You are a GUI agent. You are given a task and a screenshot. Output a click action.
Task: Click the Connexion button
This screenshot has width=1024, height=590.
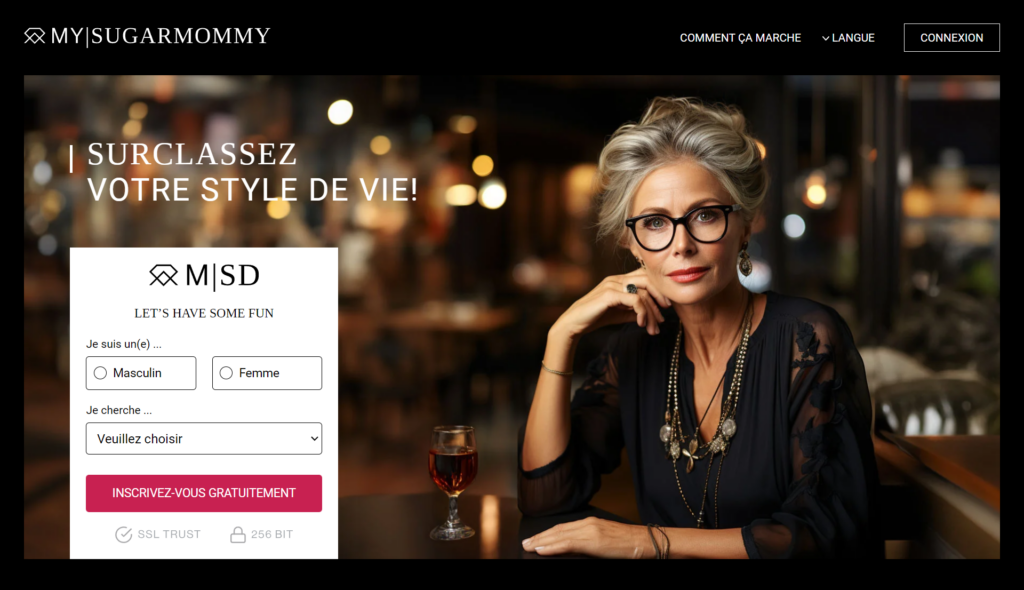click(x=952, y=38)
